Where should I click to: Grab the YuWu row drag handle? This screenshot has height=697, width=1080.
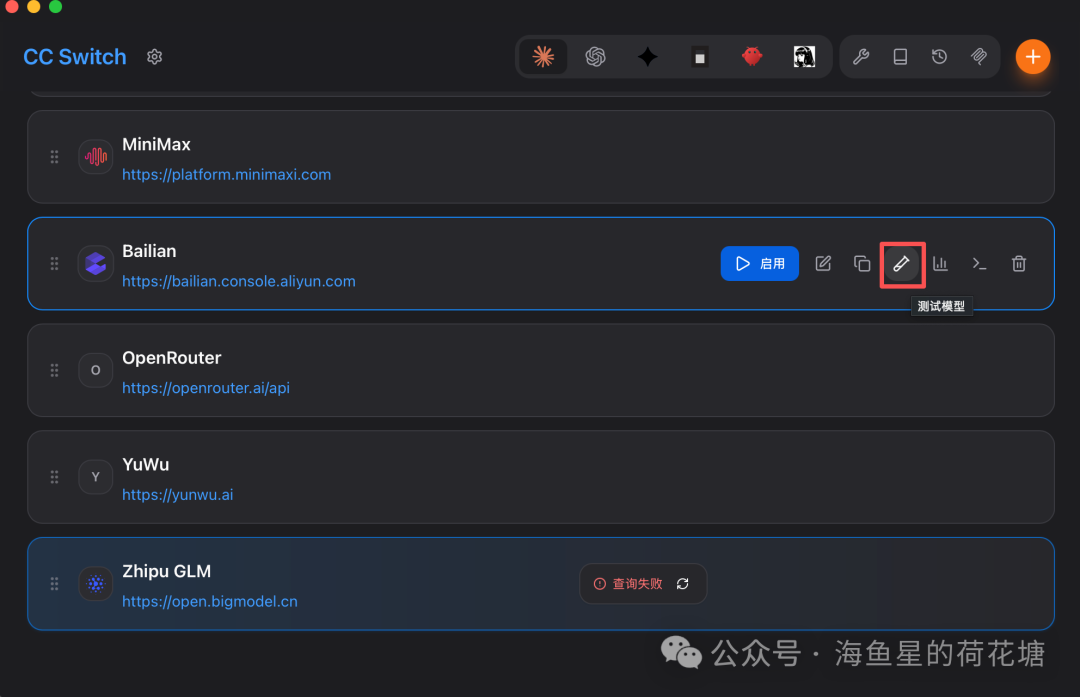[x=54, y=477]
